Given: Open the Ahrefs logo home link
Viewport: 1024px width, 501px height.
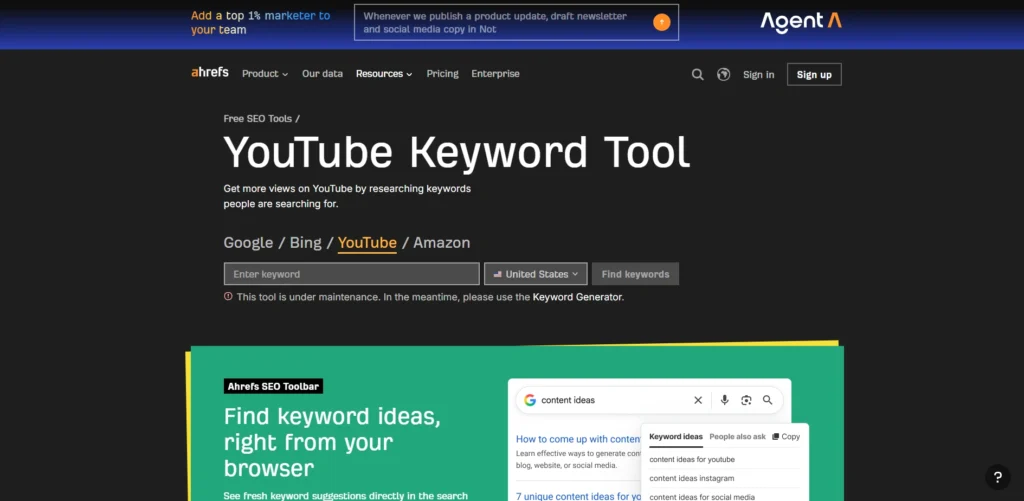Looking at the screenshot, I should 210,73.
